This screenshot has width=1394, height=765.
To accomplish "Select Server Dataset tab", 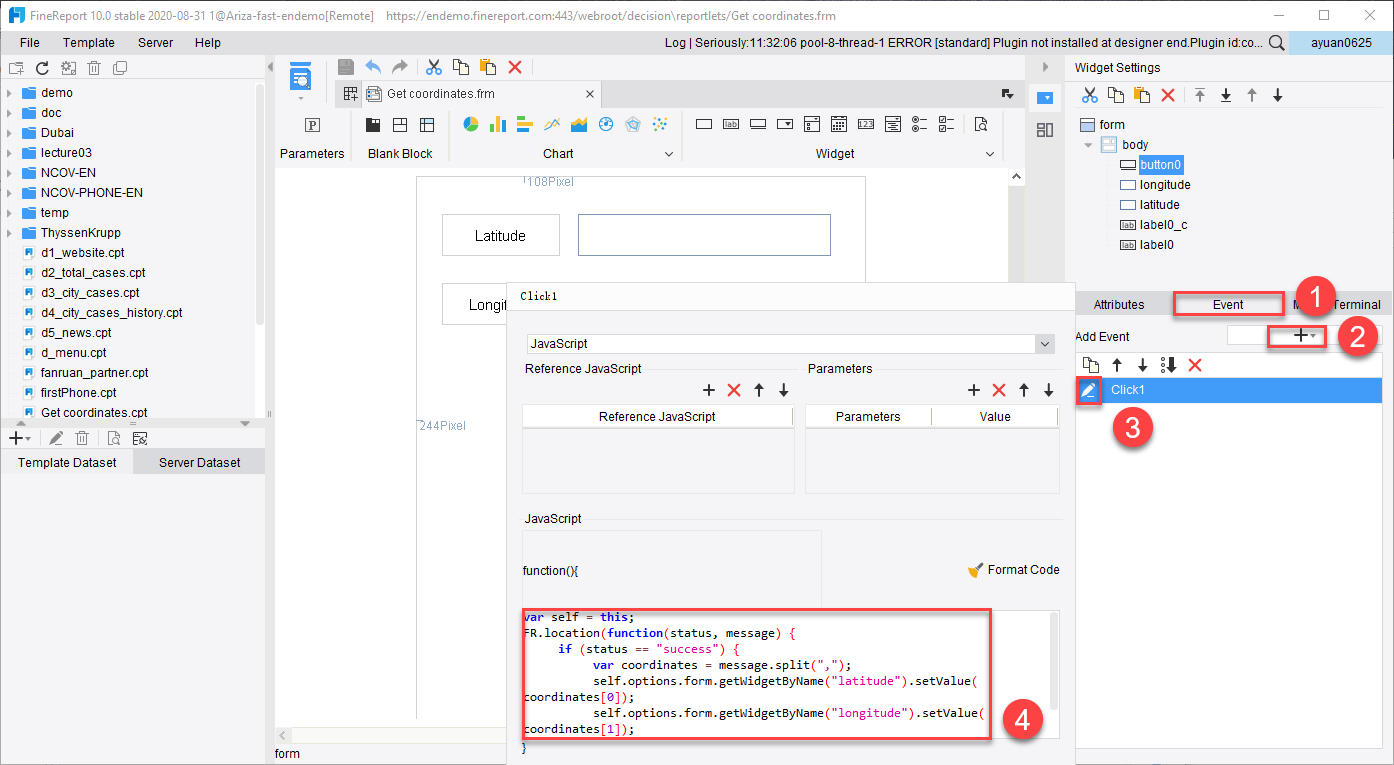I will [x=199, y=462].
